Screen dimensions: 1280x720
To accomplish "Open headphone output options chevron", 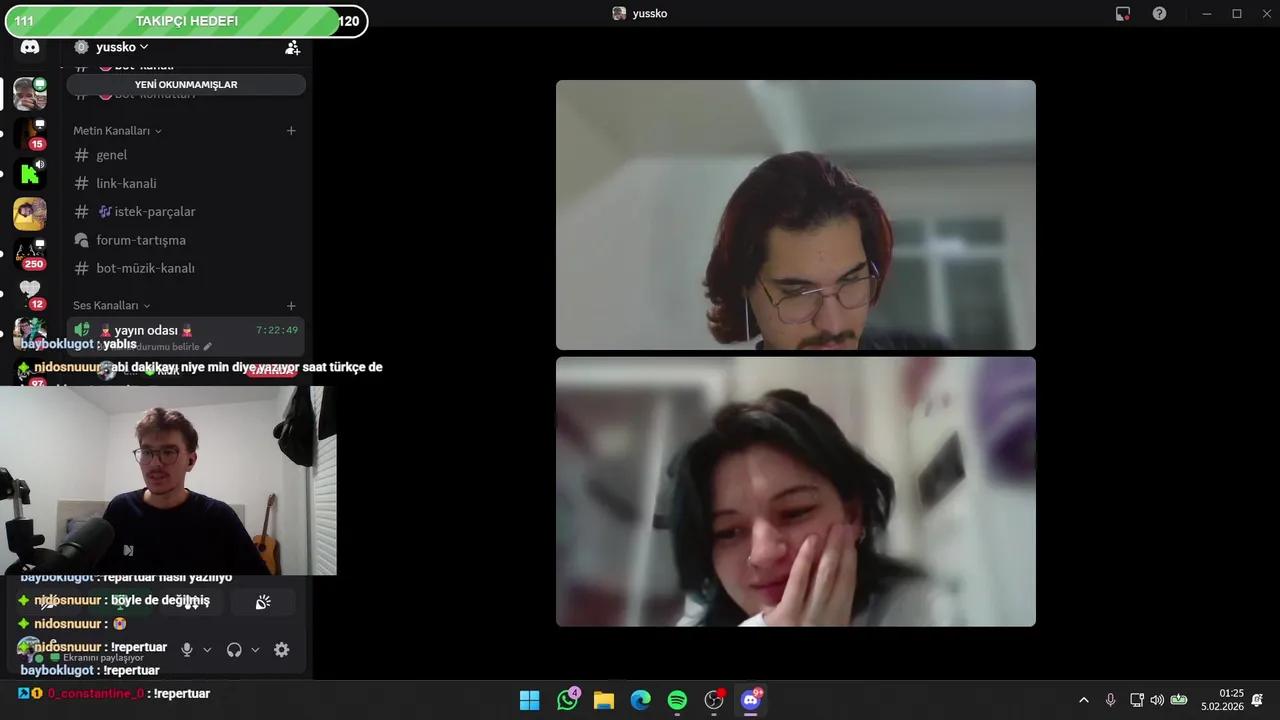I will click(255, 650).
